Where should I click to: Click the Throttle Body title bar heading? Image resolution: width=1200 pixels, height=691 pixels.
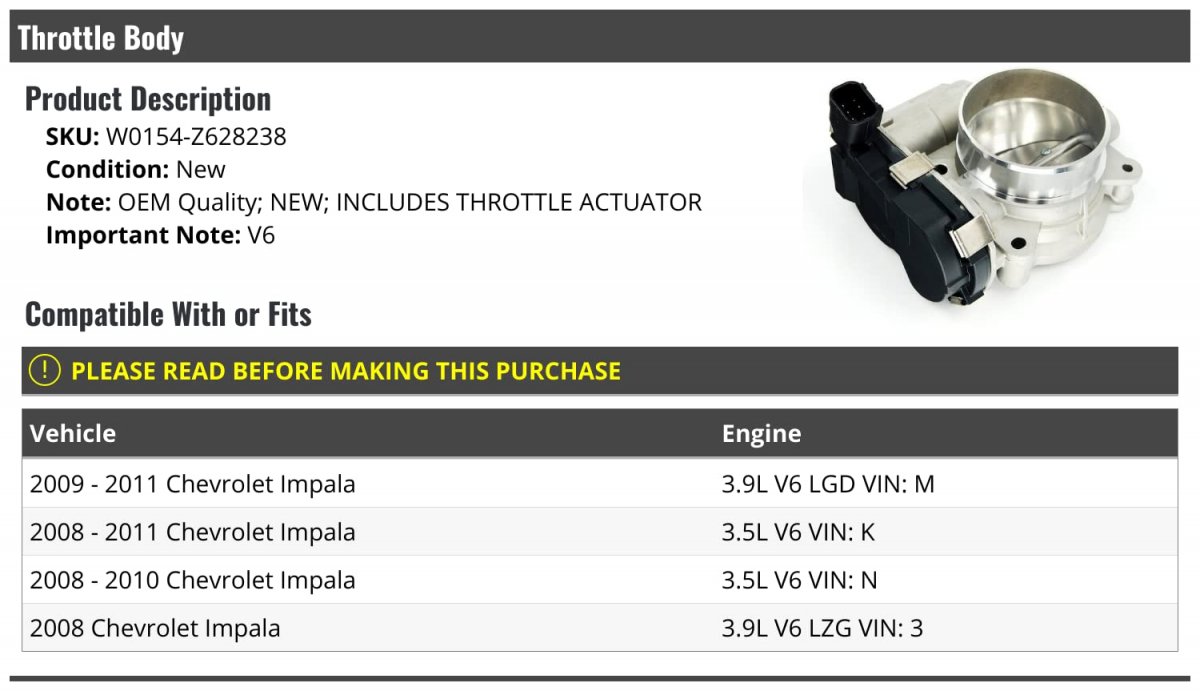coord(101,38)
